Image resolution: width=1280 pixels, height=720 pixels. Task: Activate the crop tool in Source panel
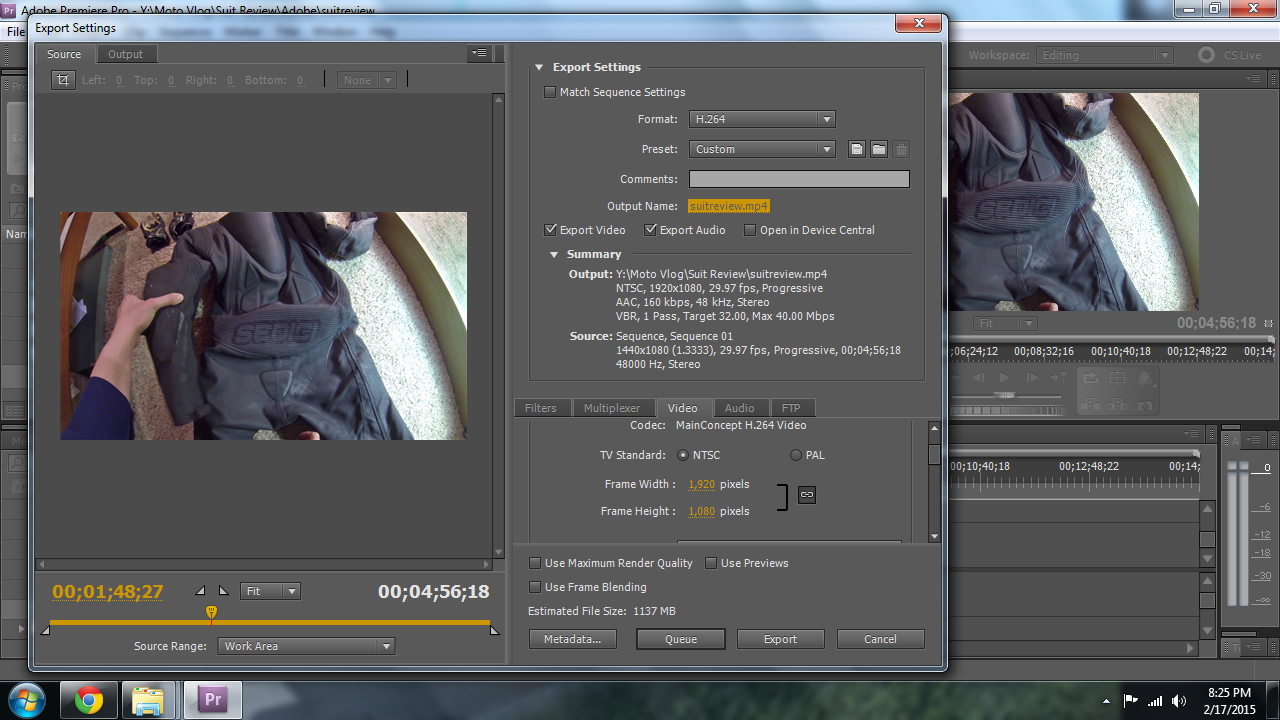point(63,80)
